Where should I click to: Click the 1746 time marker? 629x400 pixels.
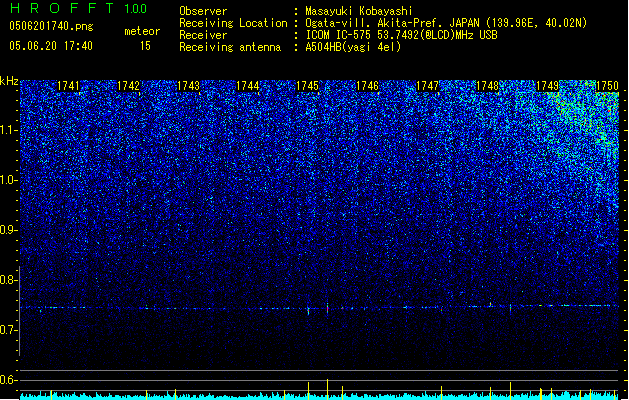pos(367,86)
